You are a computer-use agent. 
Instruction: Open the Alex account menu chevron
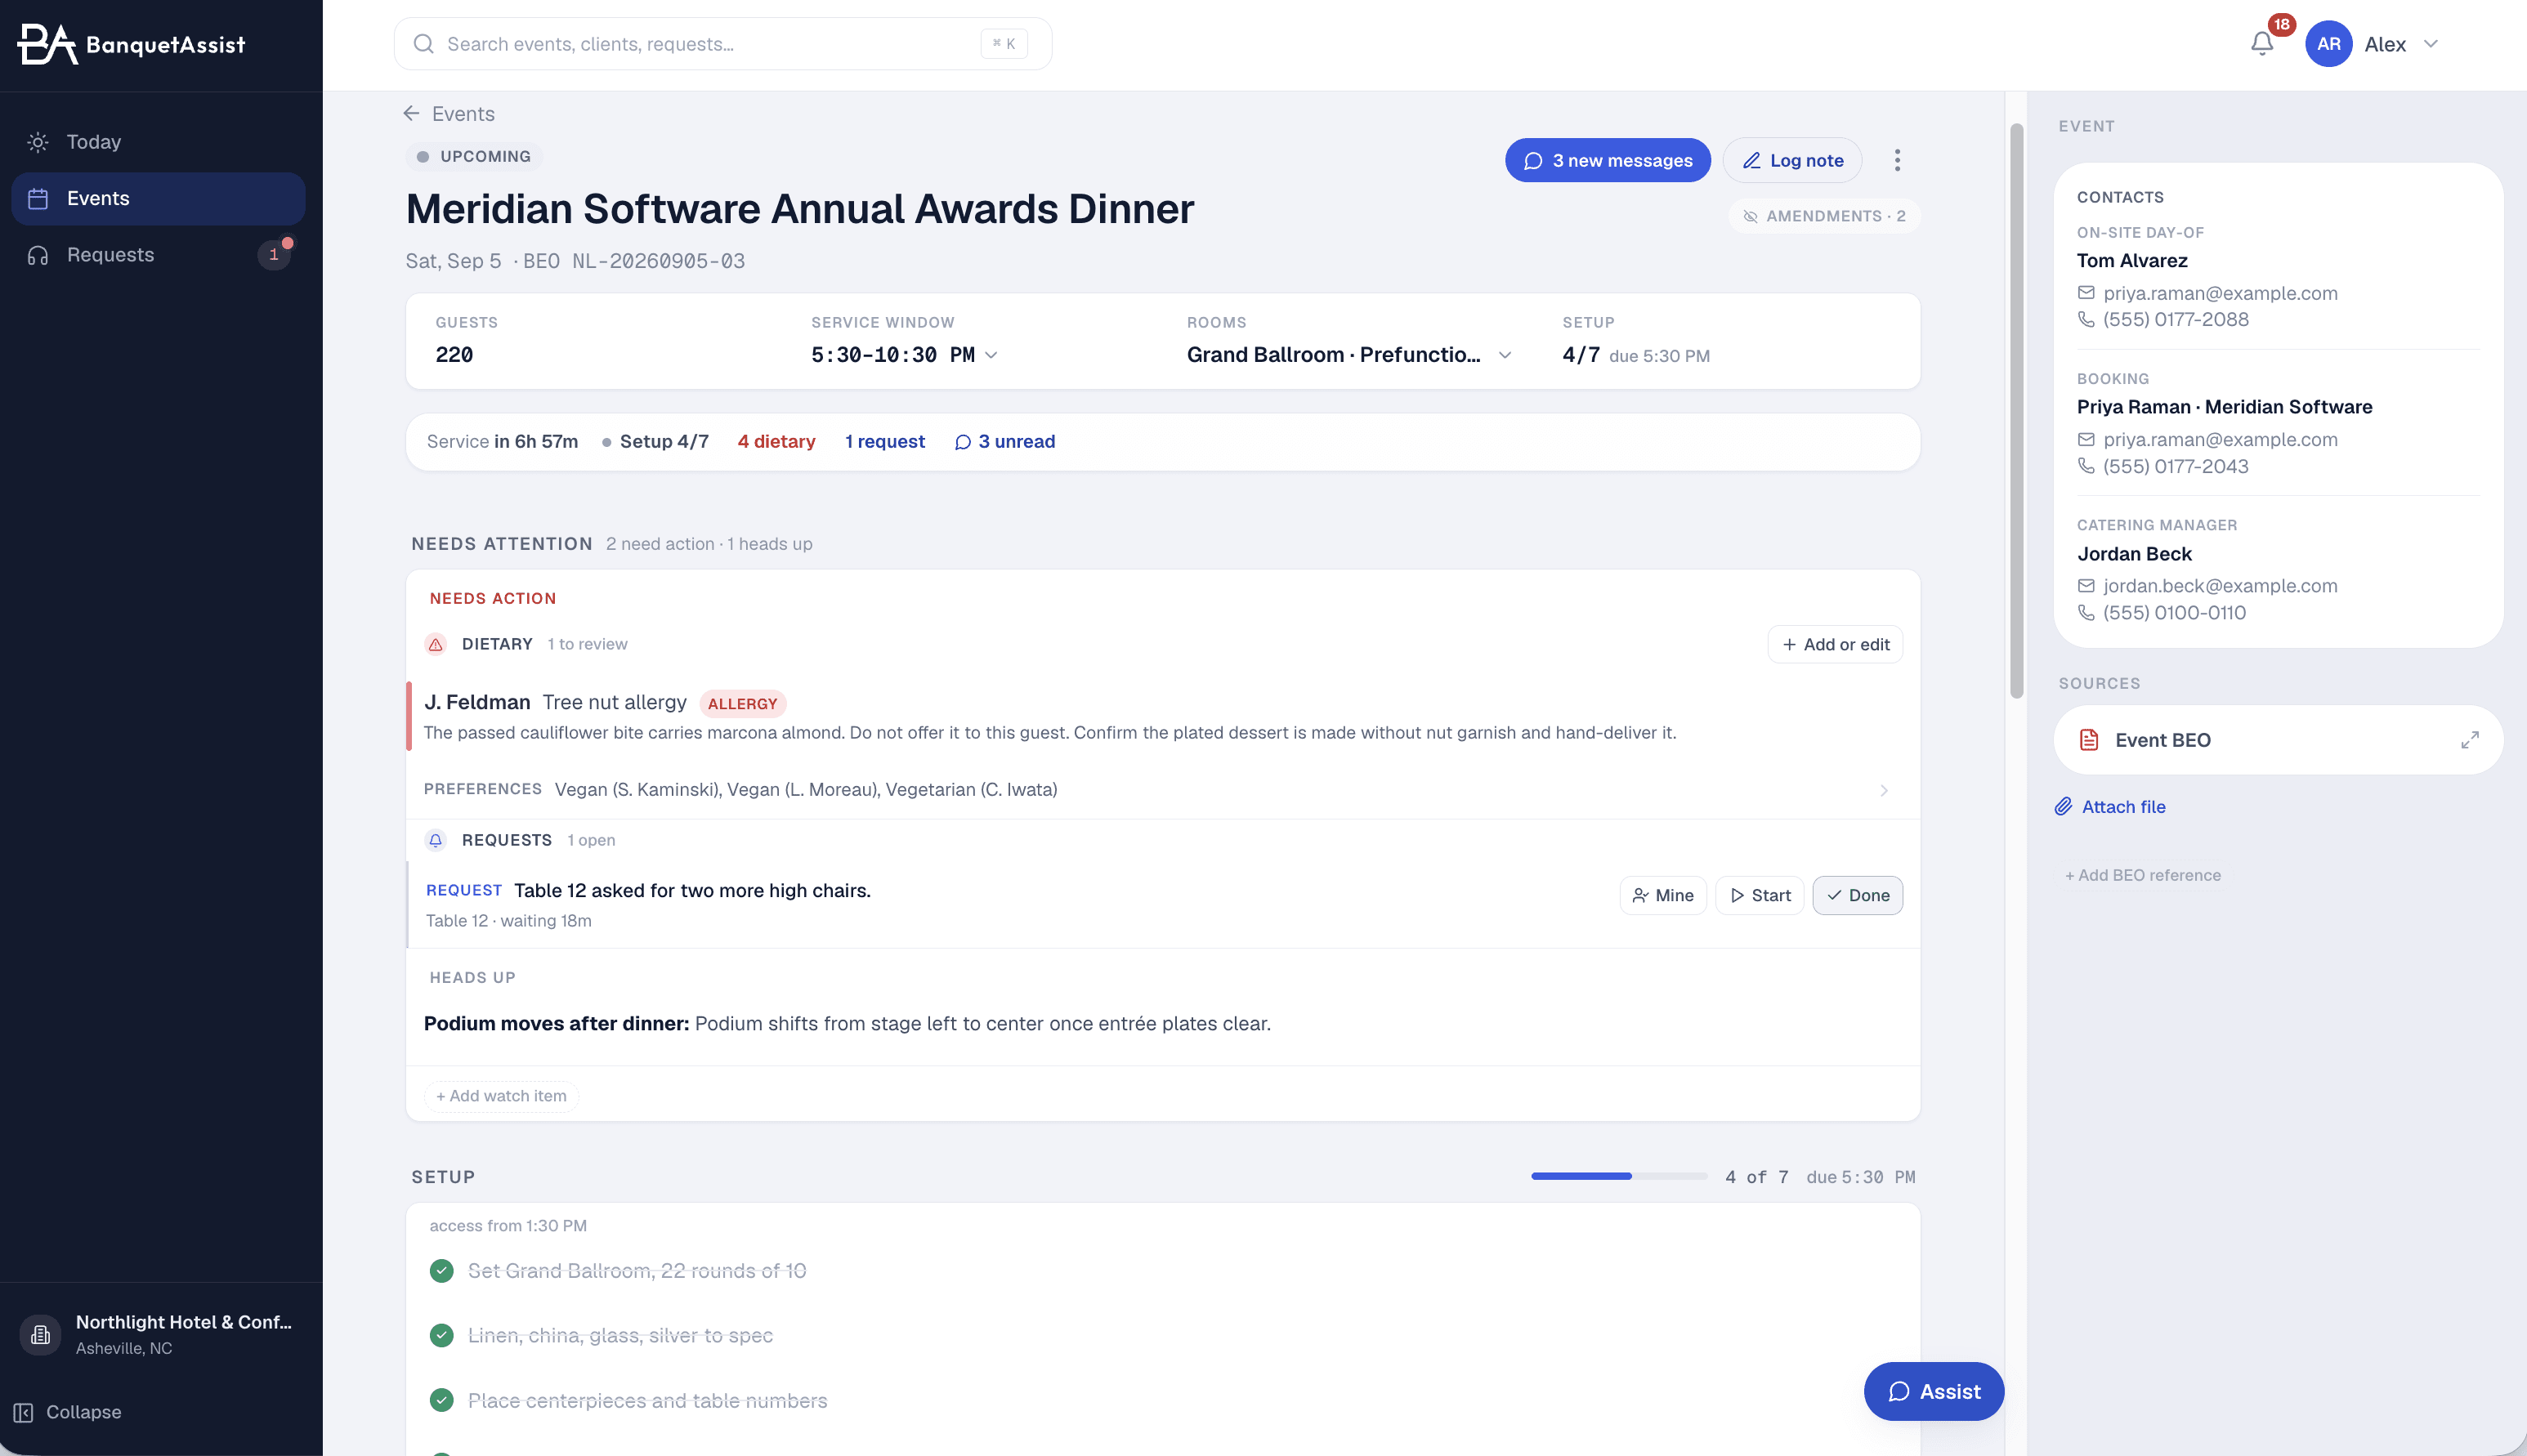[x=2431, y=44]
